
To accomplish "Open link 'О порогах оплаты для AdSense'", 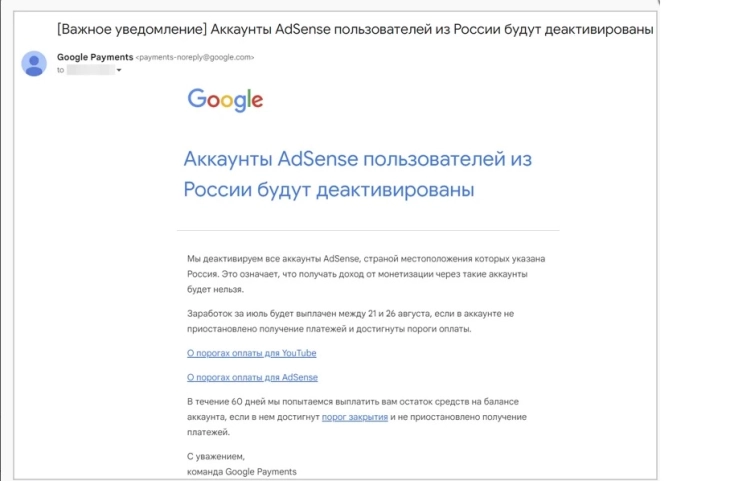I will [x=252, y=378].
